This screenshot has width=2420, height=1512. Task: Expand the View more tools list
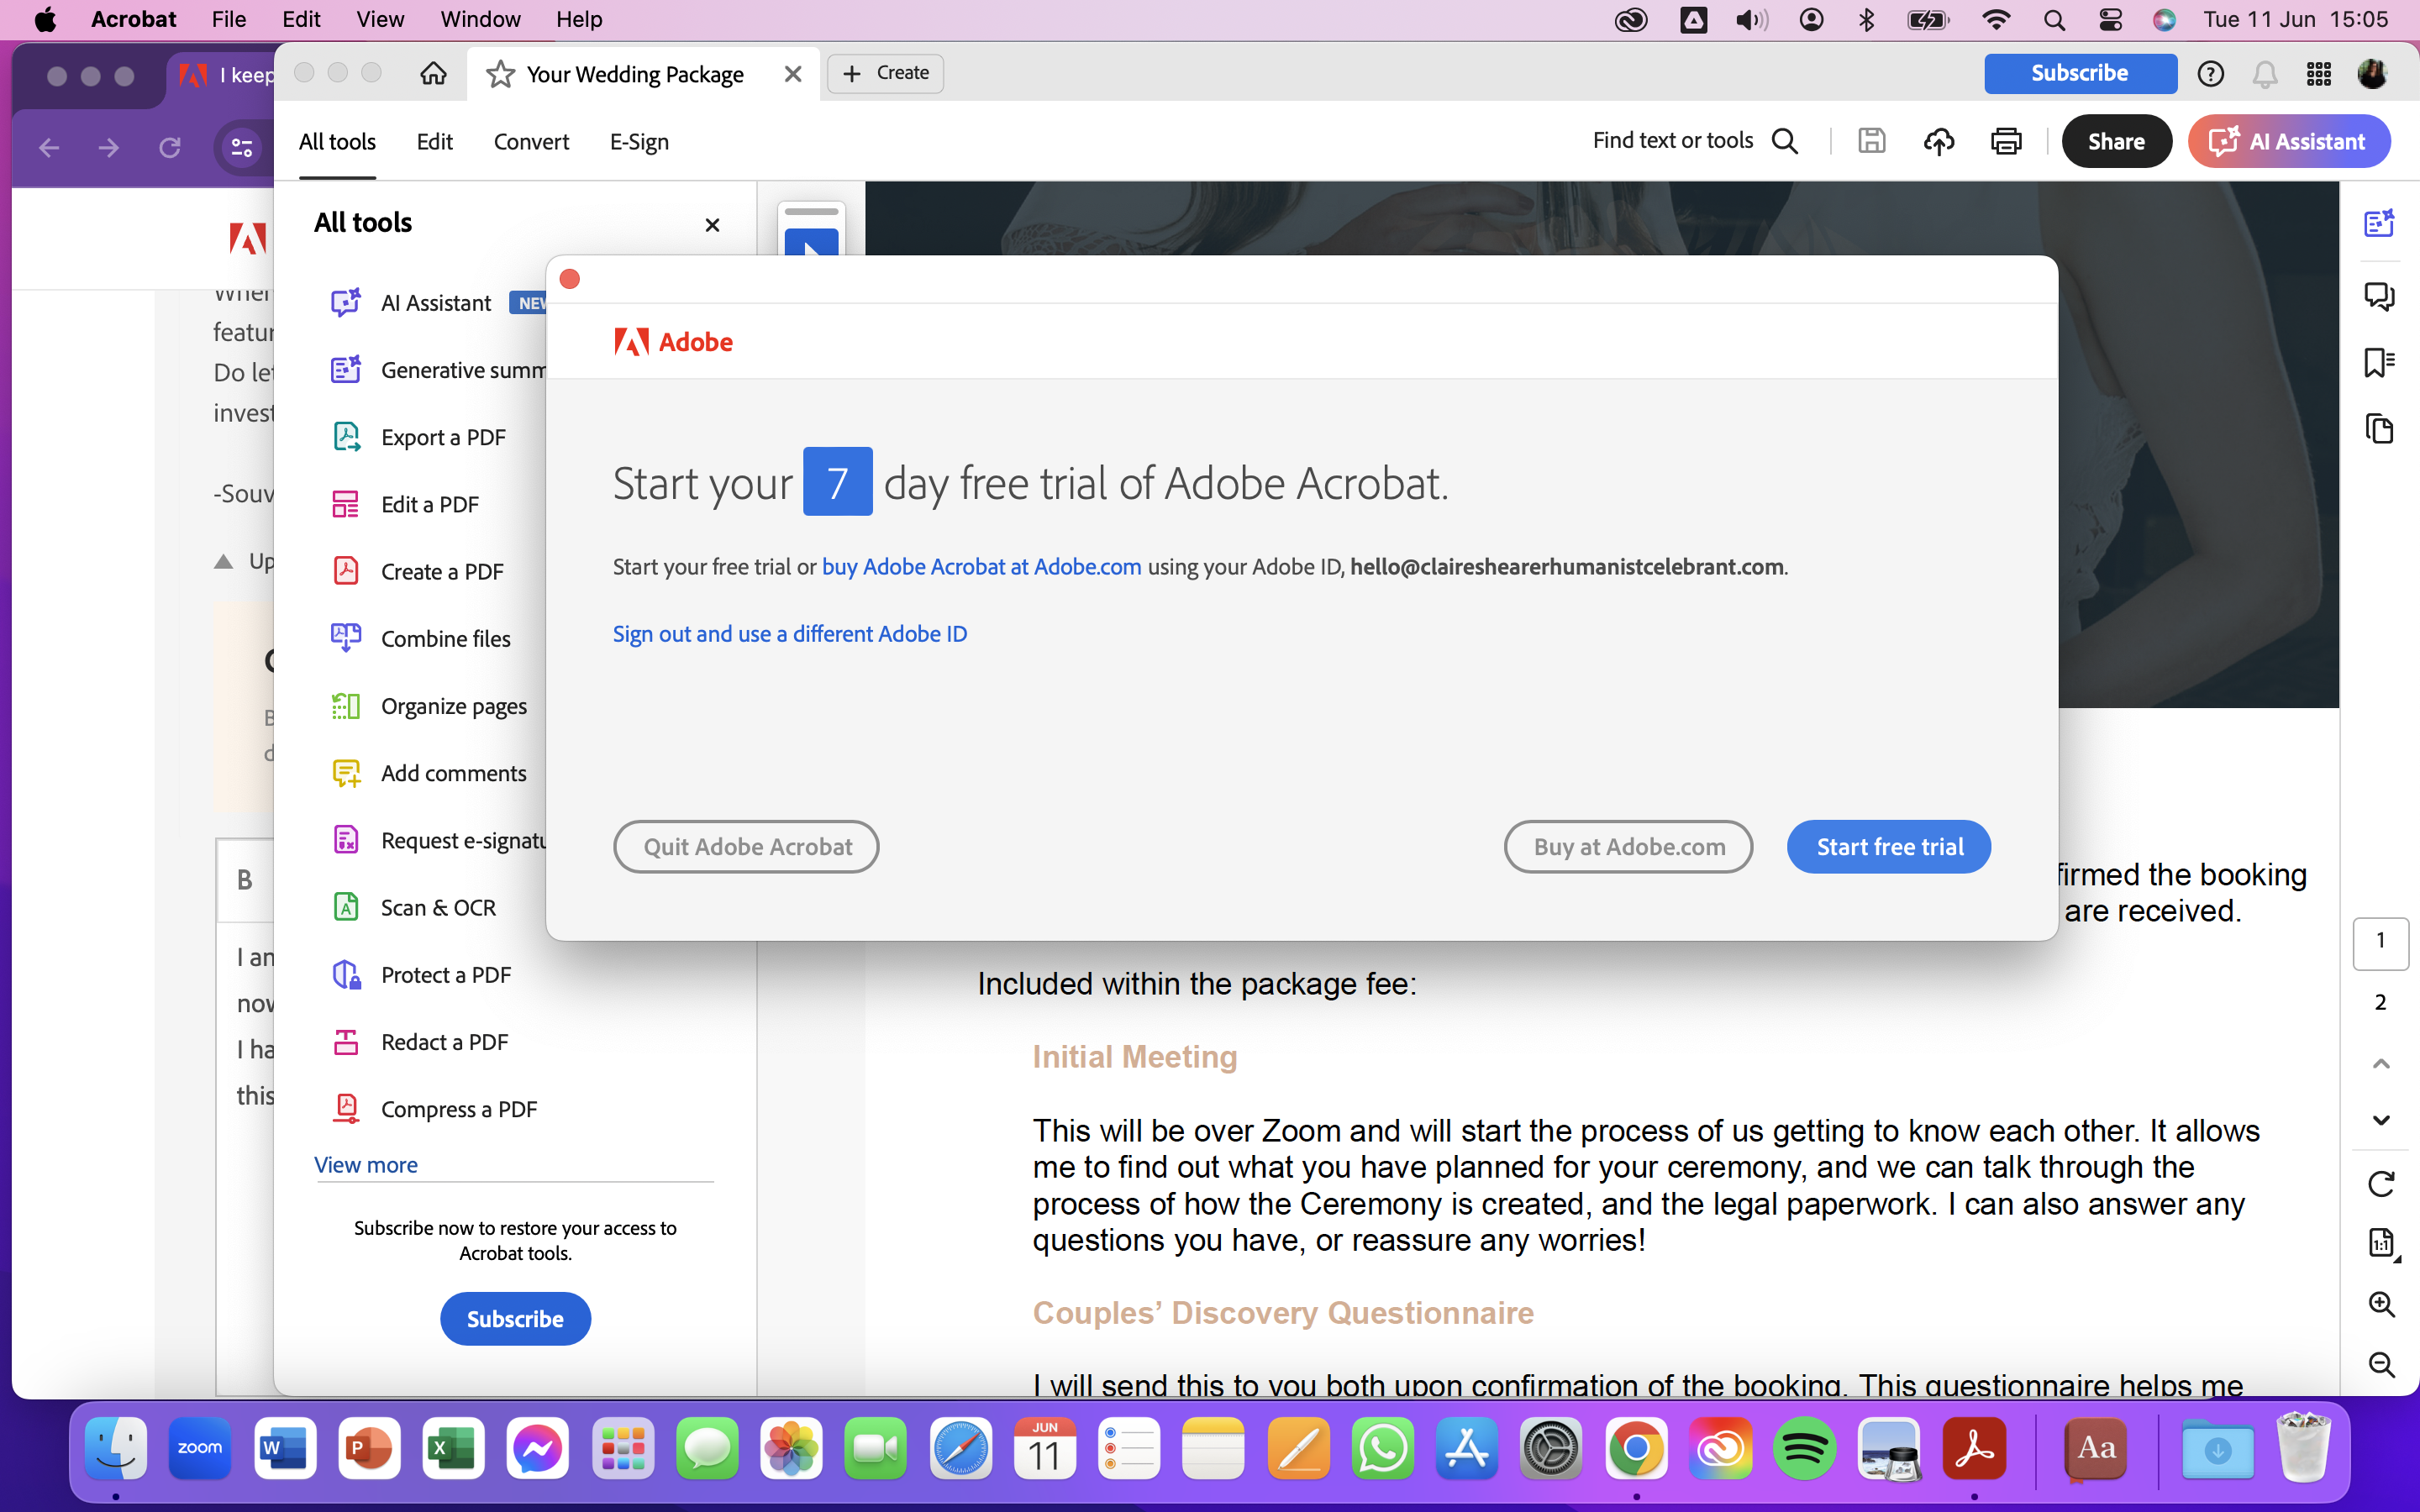[365, 1164]
